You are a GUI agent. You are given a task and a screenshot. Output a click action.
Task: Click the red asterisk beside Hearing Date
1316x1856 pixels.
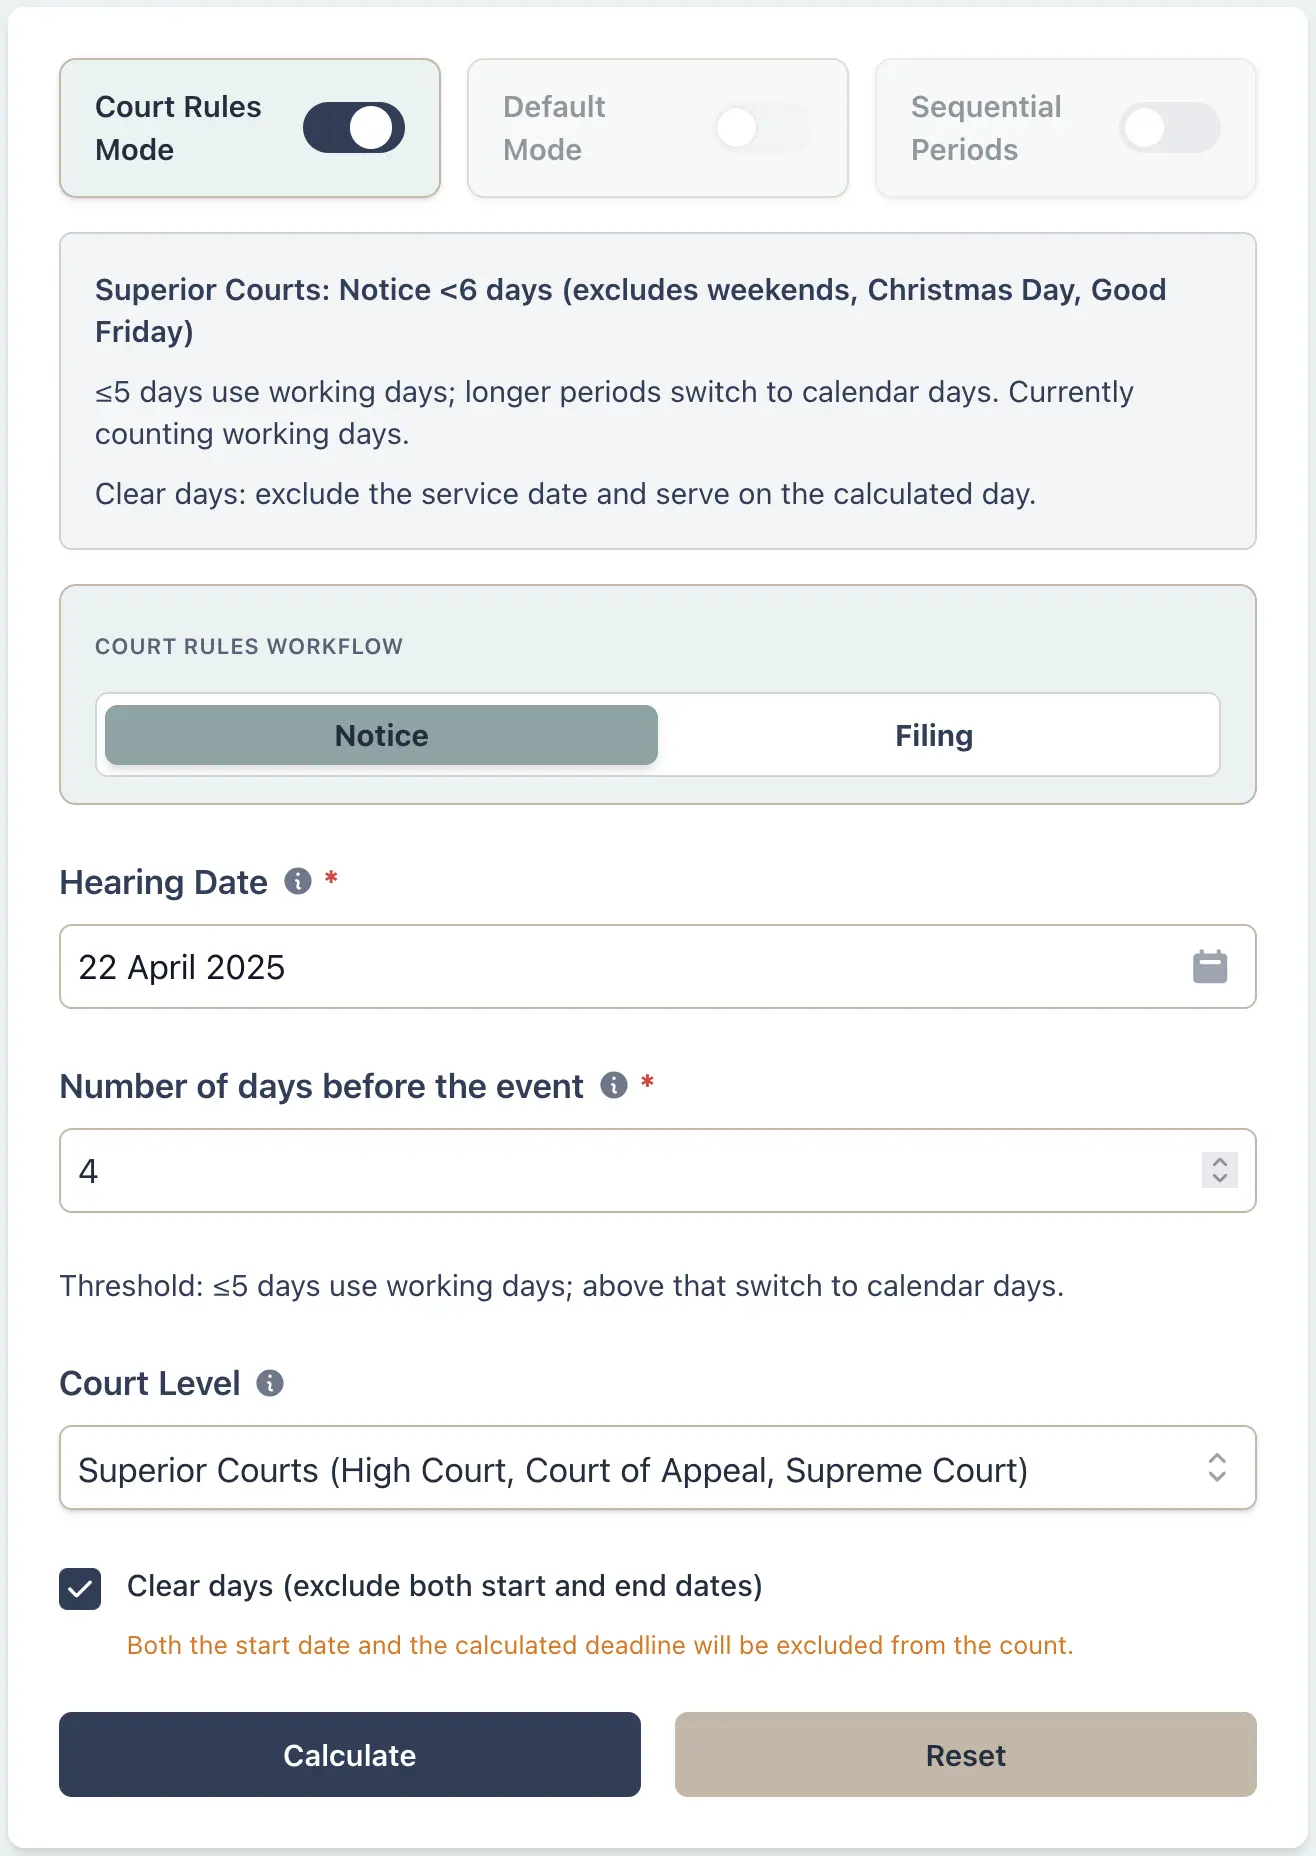(330, 878)
